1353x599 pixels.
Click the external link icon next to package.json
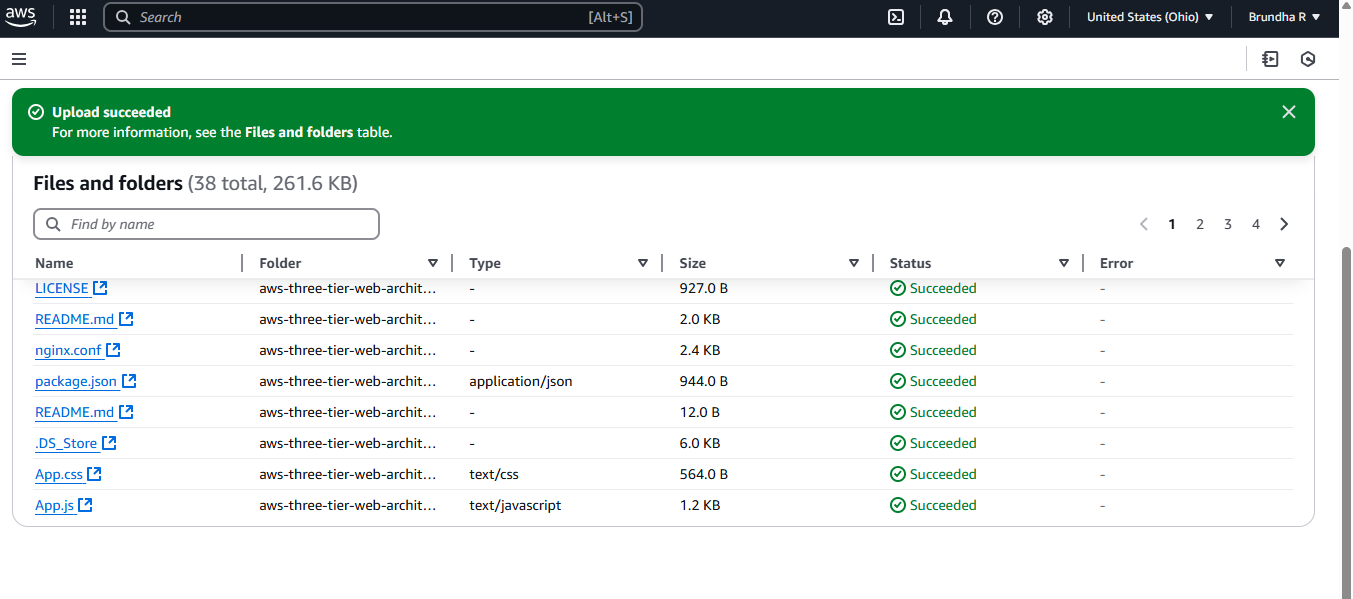coord(129,381)
